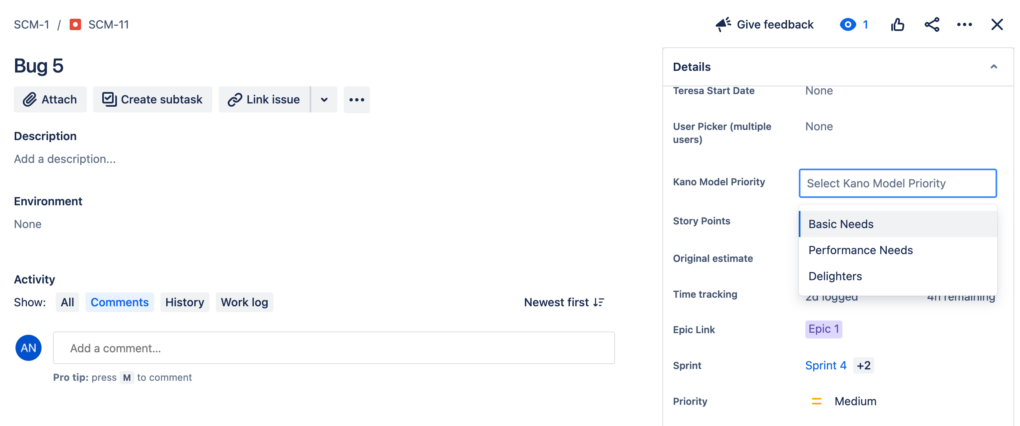
Task: Expand the Link issue dropdown arrow
Action: (324, 100)
